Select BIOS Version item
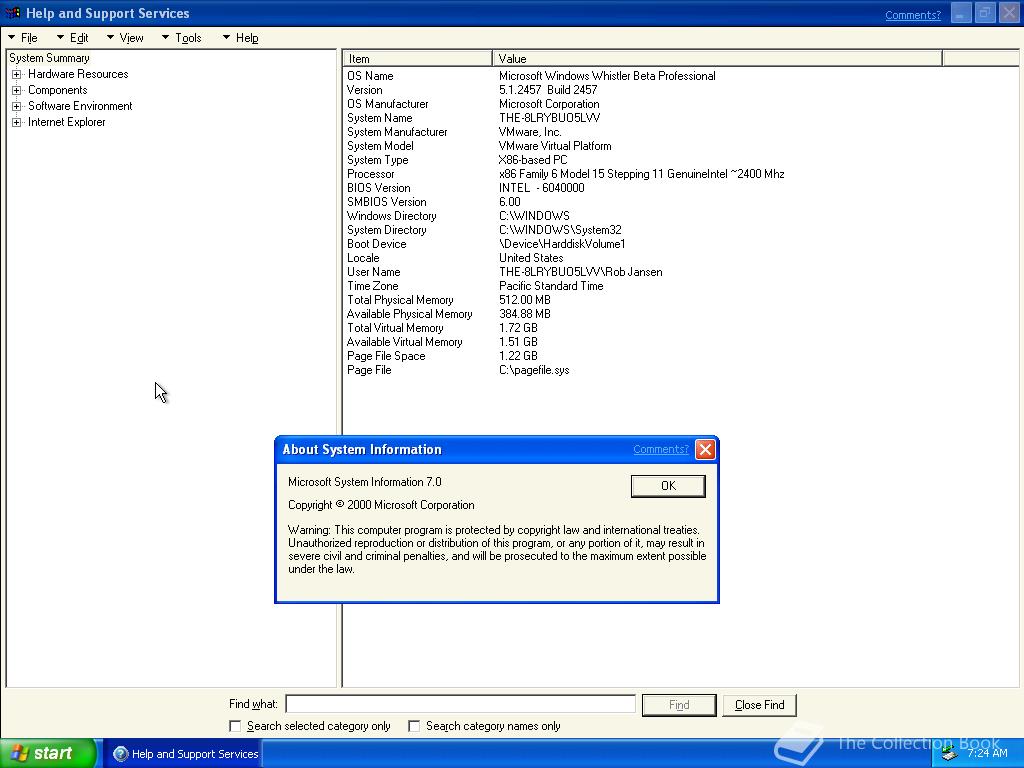Image resolution: width=1024 pixels, height=768 pixels. [x=379, y=188]
